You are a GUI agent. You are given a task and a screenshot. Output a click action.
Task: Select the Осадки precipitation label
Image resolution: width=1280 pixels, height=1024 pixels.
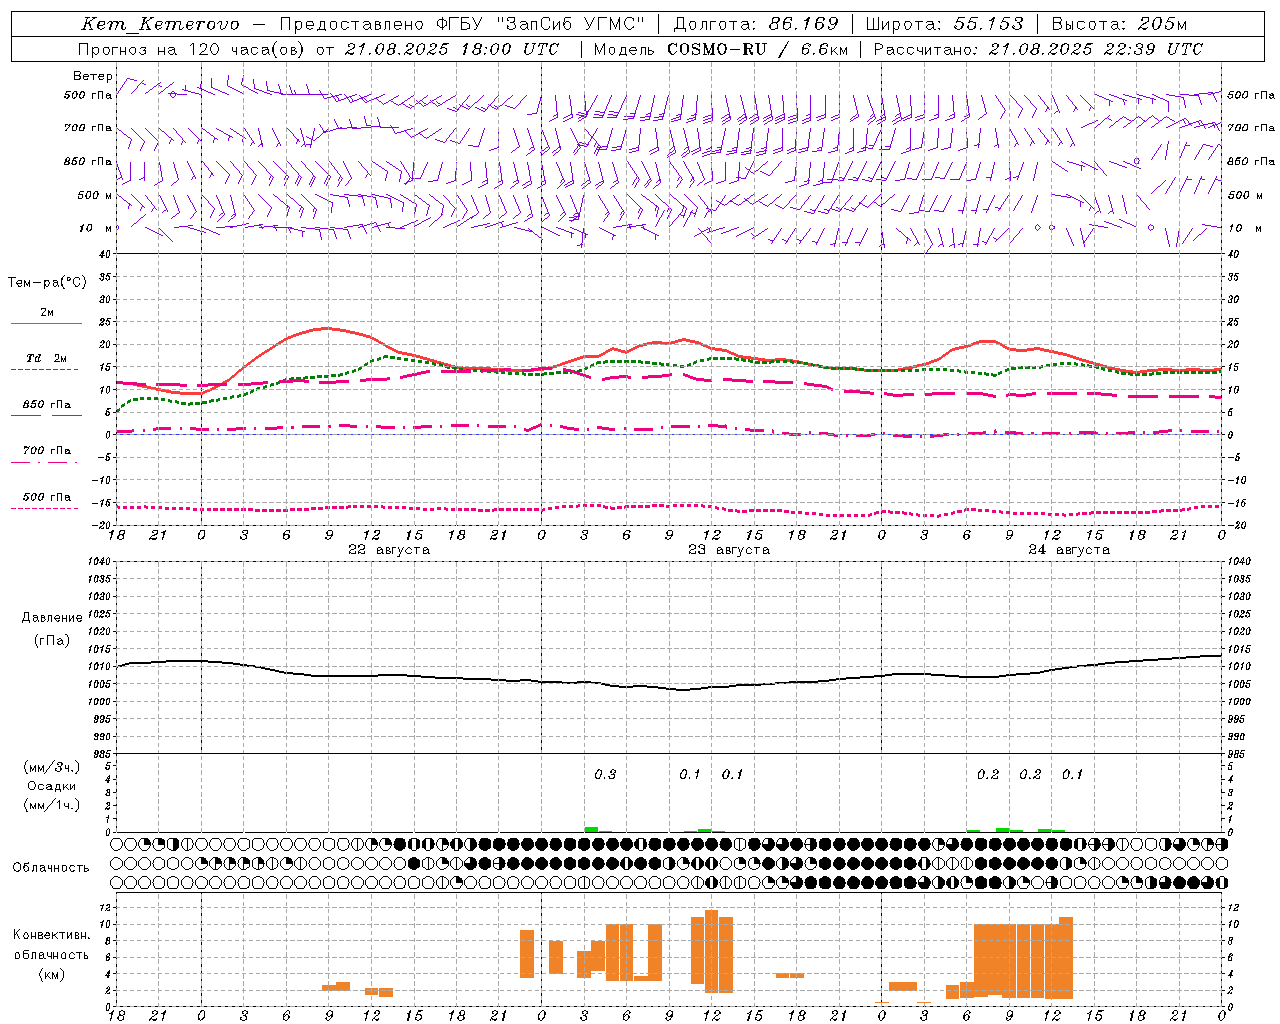click(x=52, y=786)
